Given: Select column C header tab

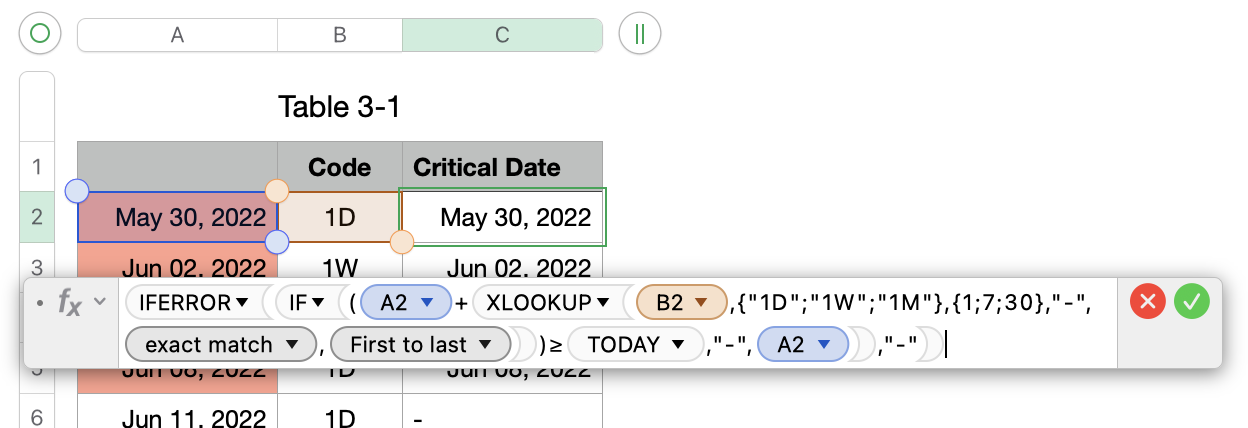Looking at the screenshot, I should [502, 34].
